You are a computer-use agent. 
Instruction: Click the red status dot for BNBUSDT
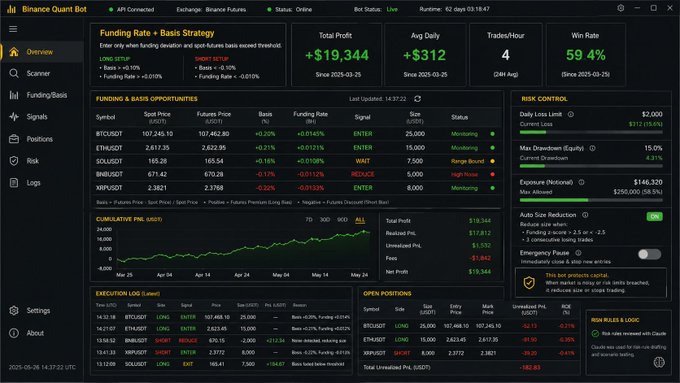[x=492, y=174]
